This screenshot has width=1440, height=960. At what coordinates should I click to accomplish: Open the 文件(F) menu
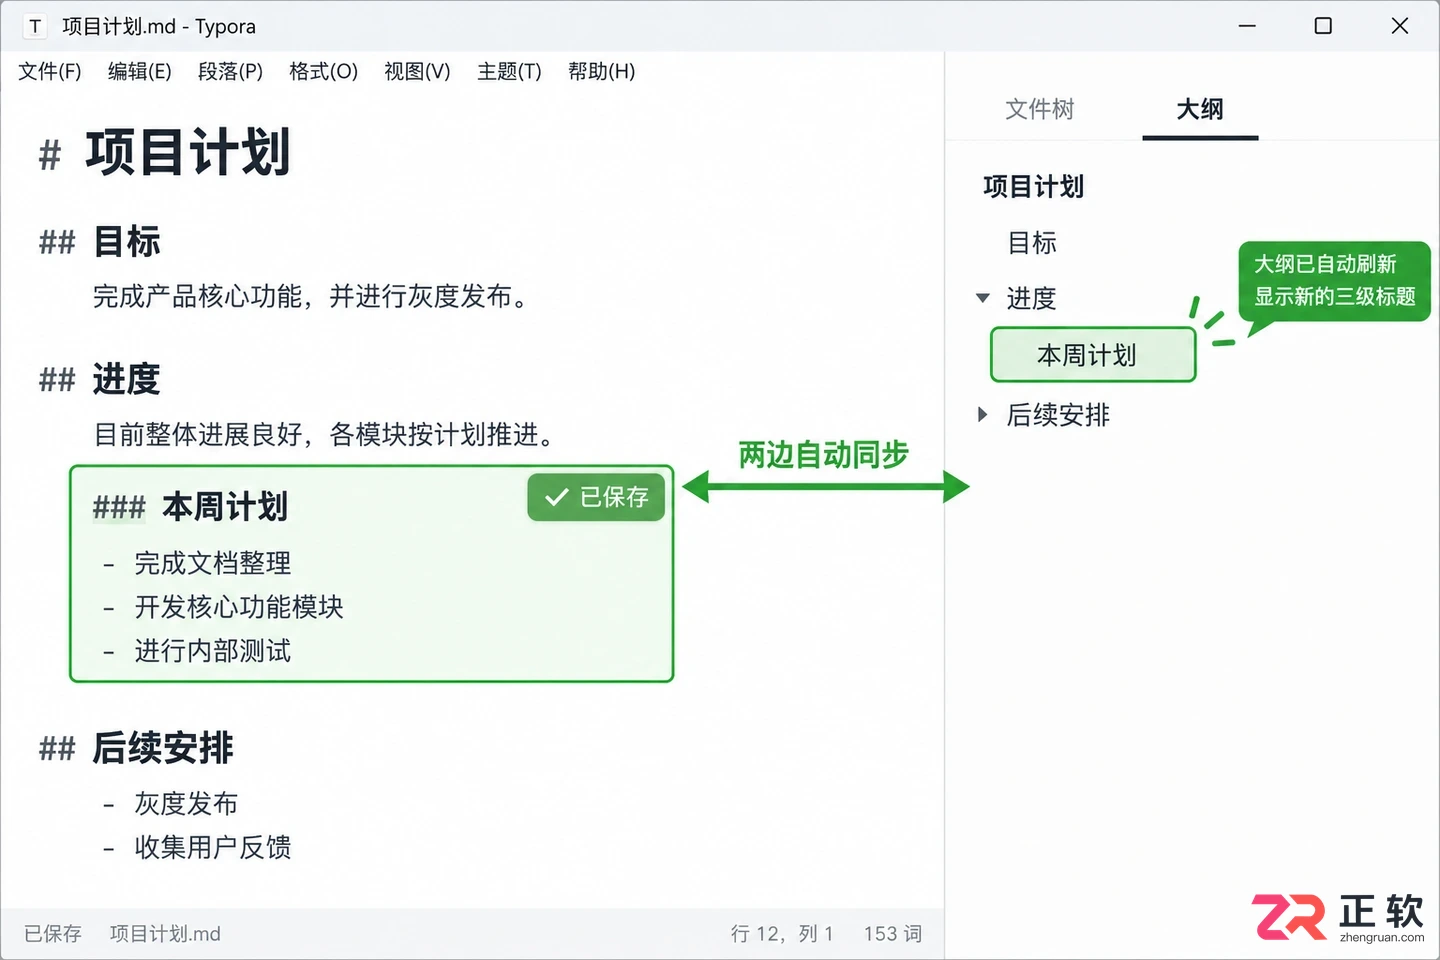[x=50, y=71]
